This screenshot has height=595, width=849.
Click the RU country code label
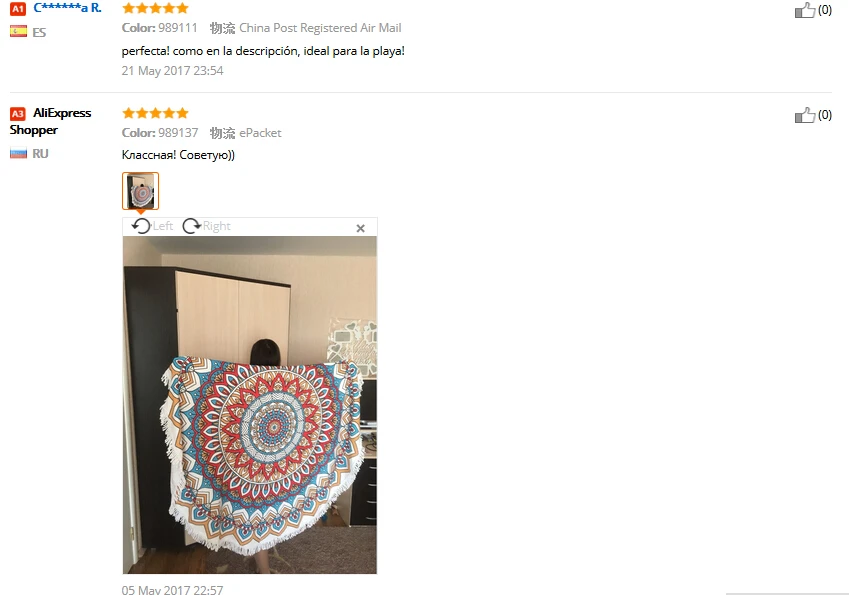pyautogui.click(x=40, y=154)
